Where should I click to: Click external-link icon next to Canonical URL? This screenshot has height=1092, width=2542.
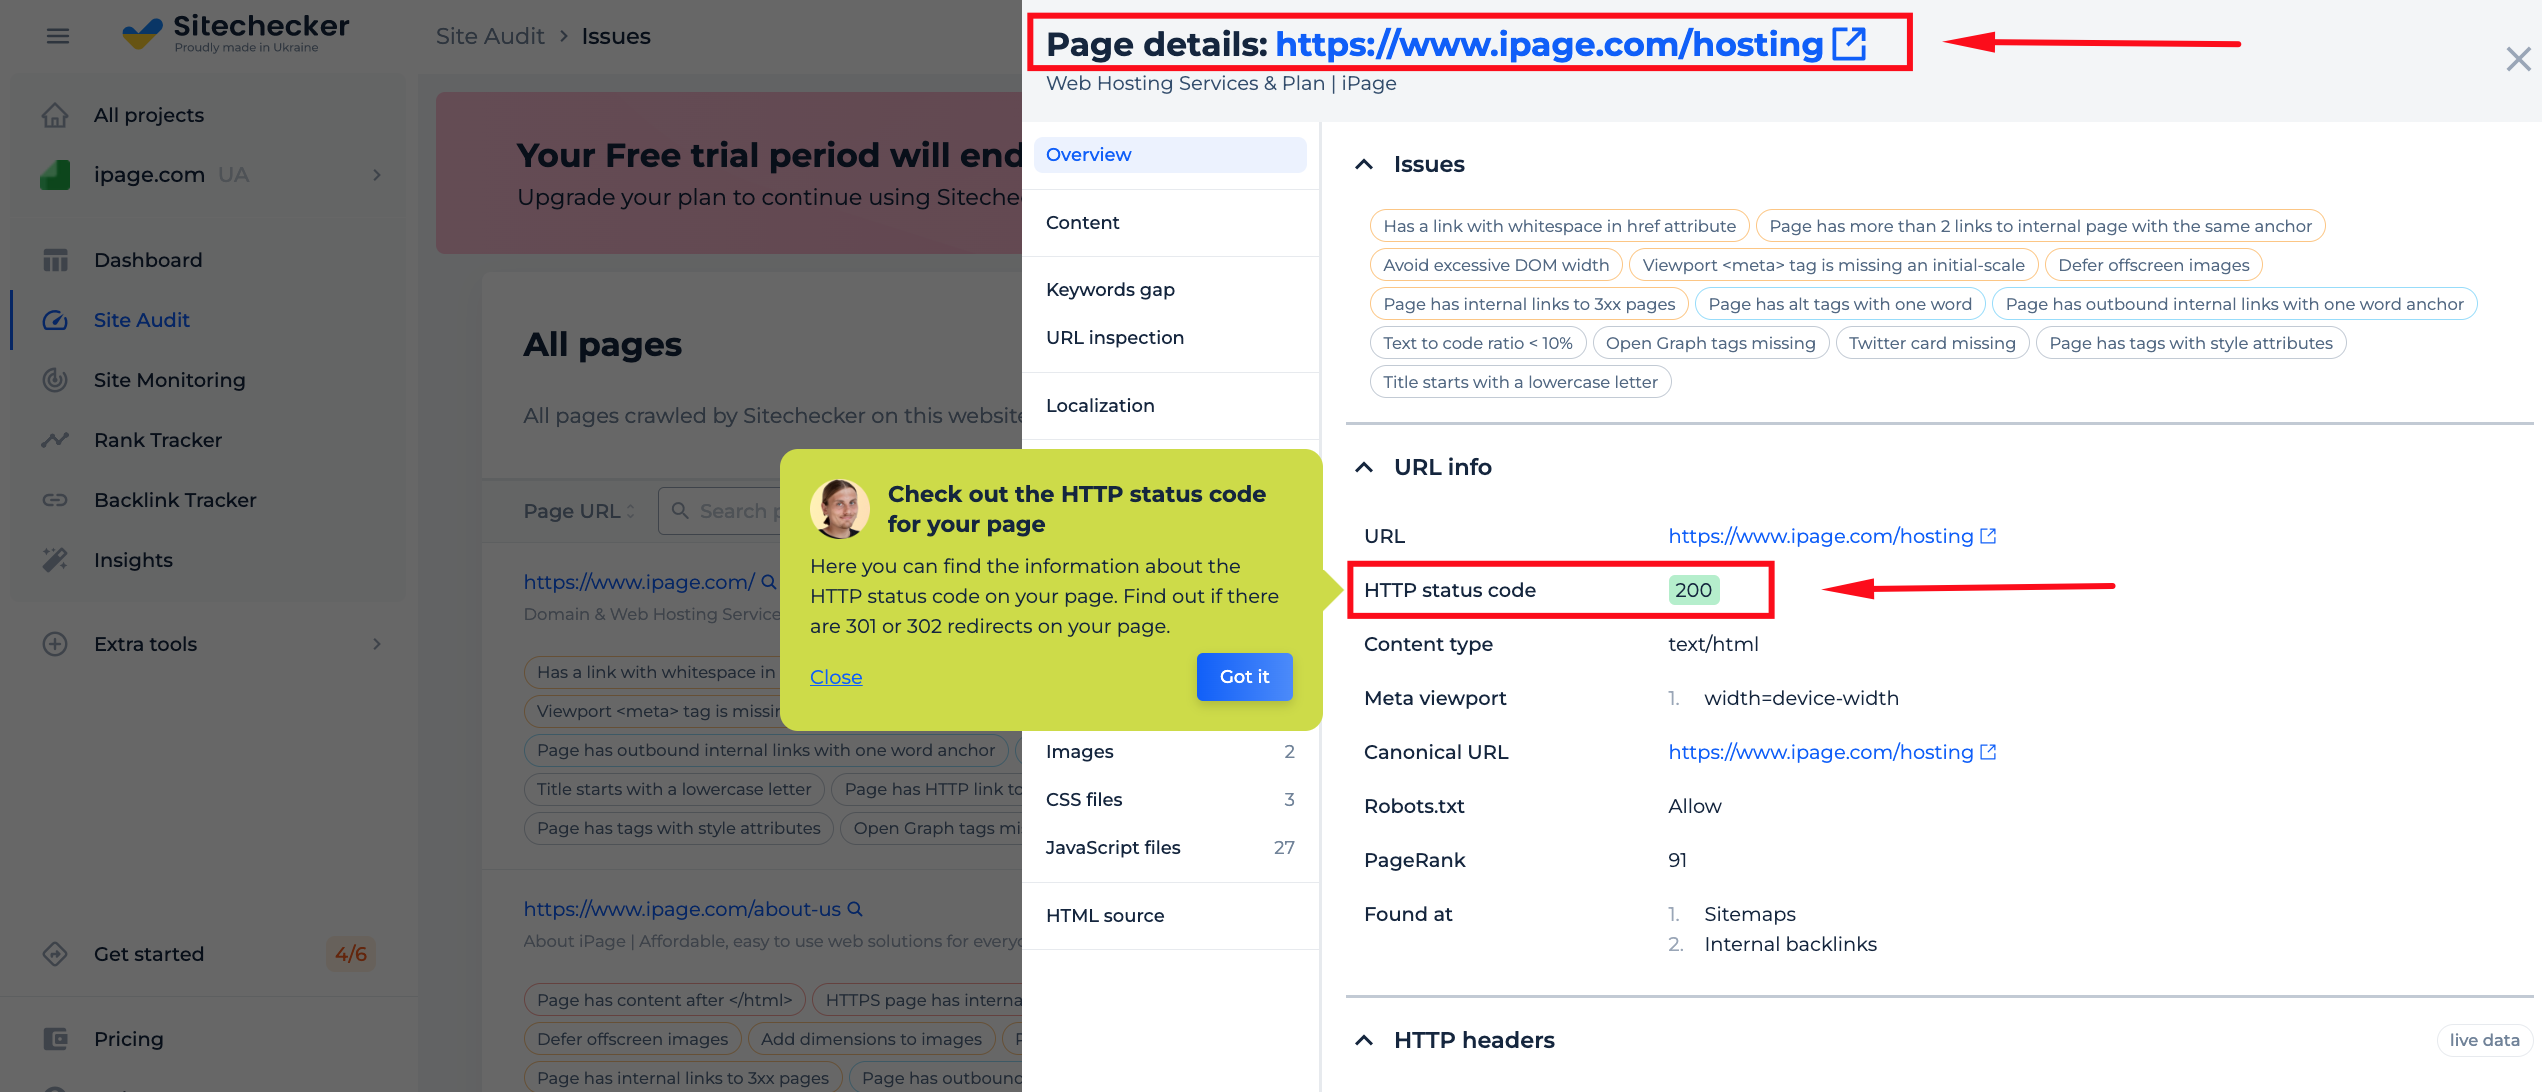click(x=1988, y=752)
